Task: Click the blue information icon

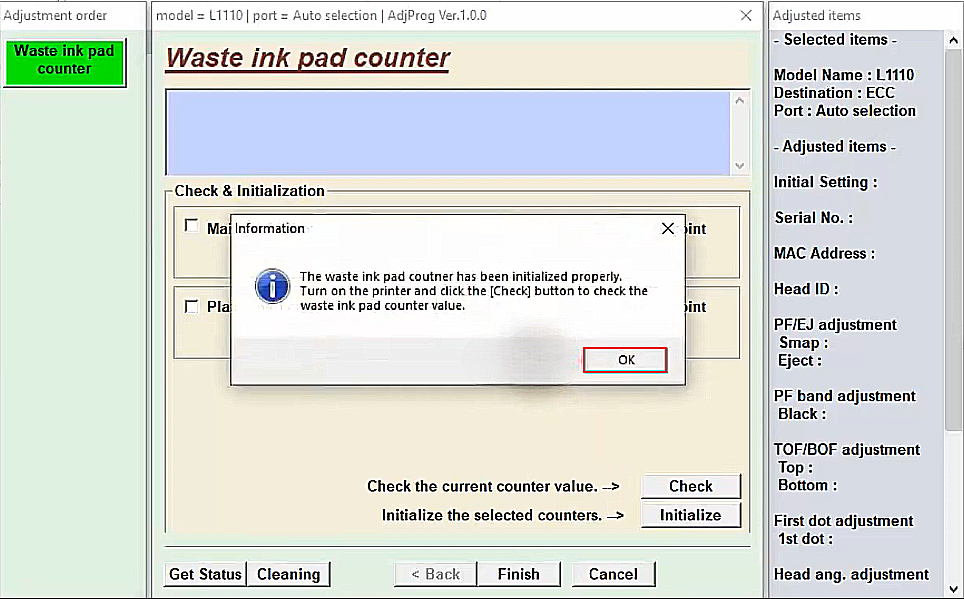Action: coord(272,286)
